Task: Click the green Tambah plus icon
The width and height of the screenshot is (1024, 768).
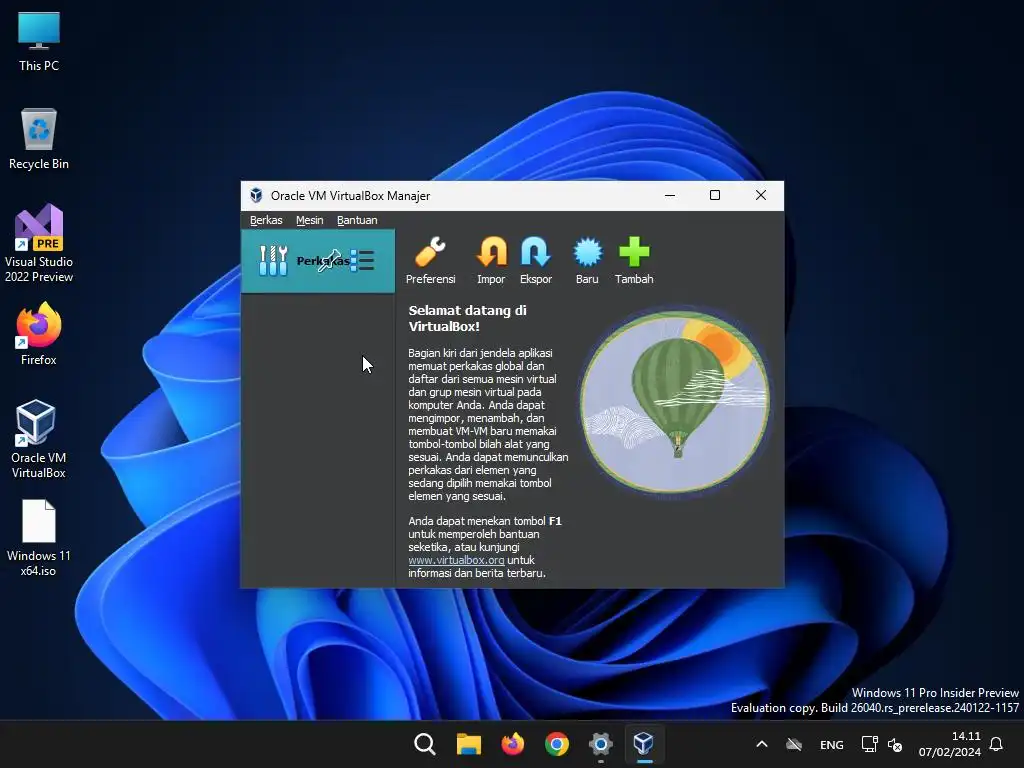Action: pos(633,253)
